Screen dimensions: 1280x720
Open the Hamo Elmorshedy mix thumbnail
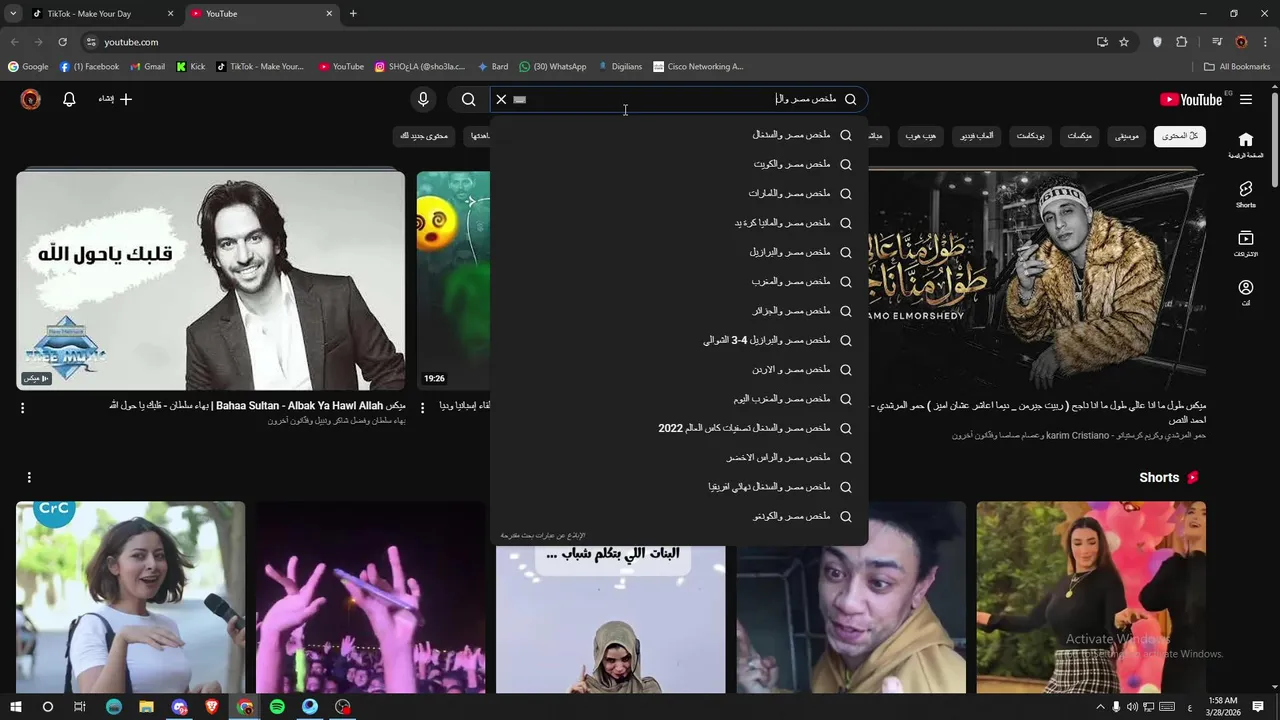click(x=1036, y=280)
